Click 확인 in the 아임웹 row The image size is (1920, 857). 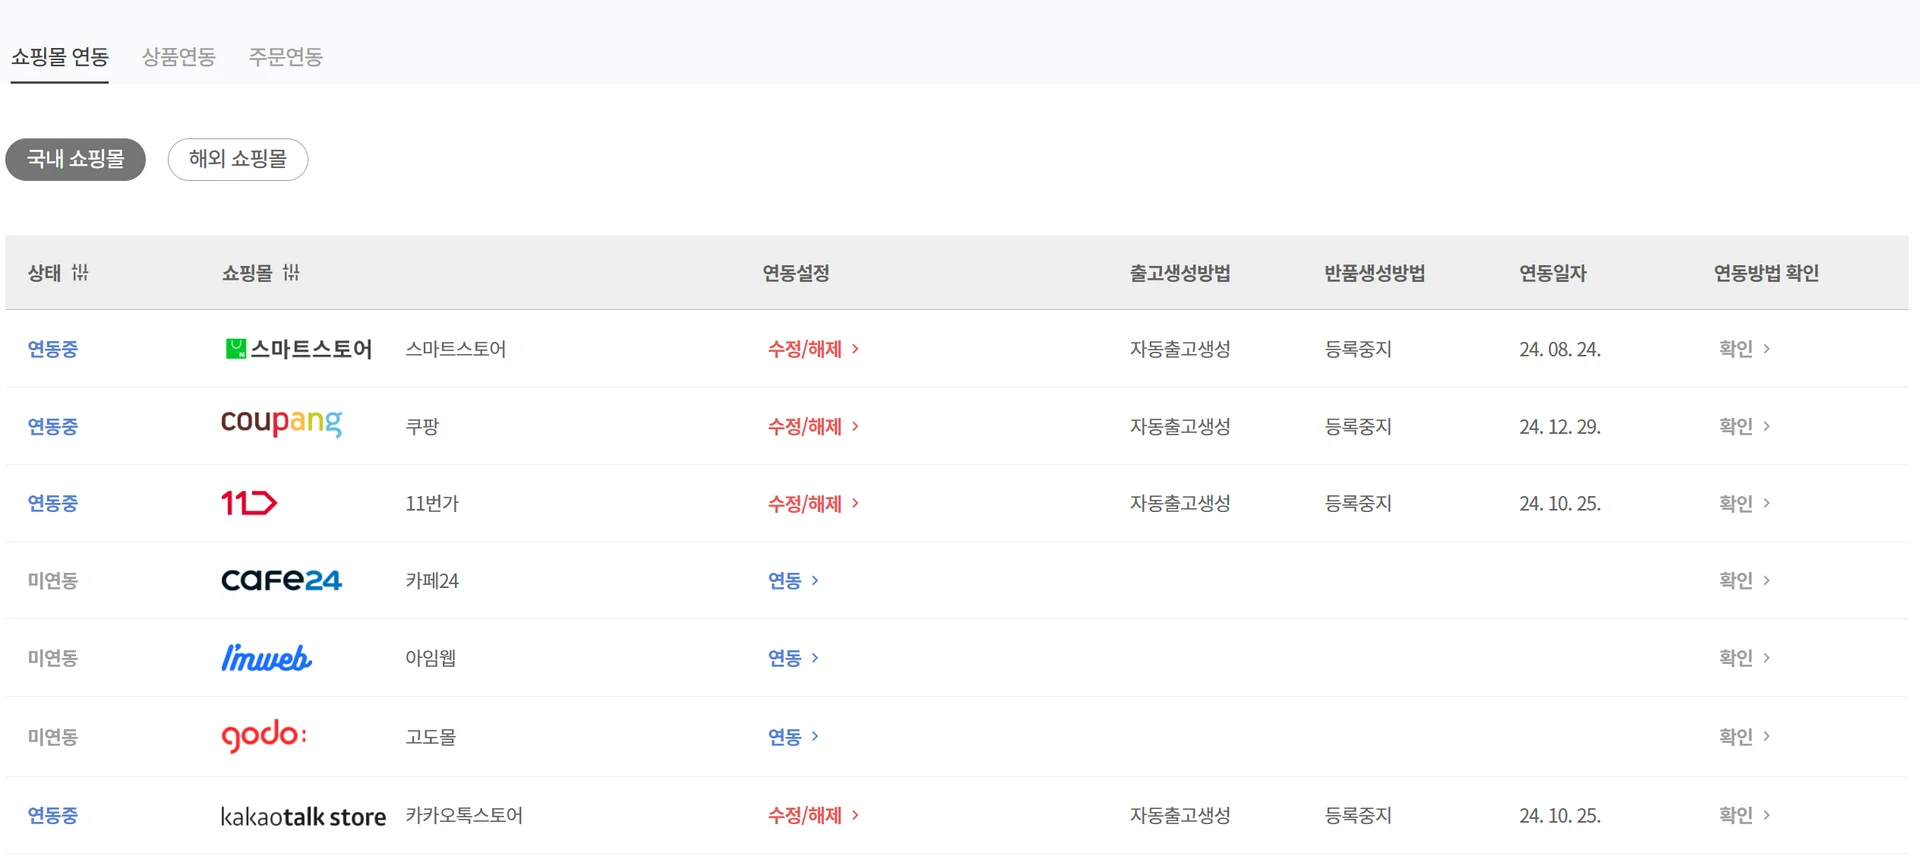click(x=1745, y=658)
